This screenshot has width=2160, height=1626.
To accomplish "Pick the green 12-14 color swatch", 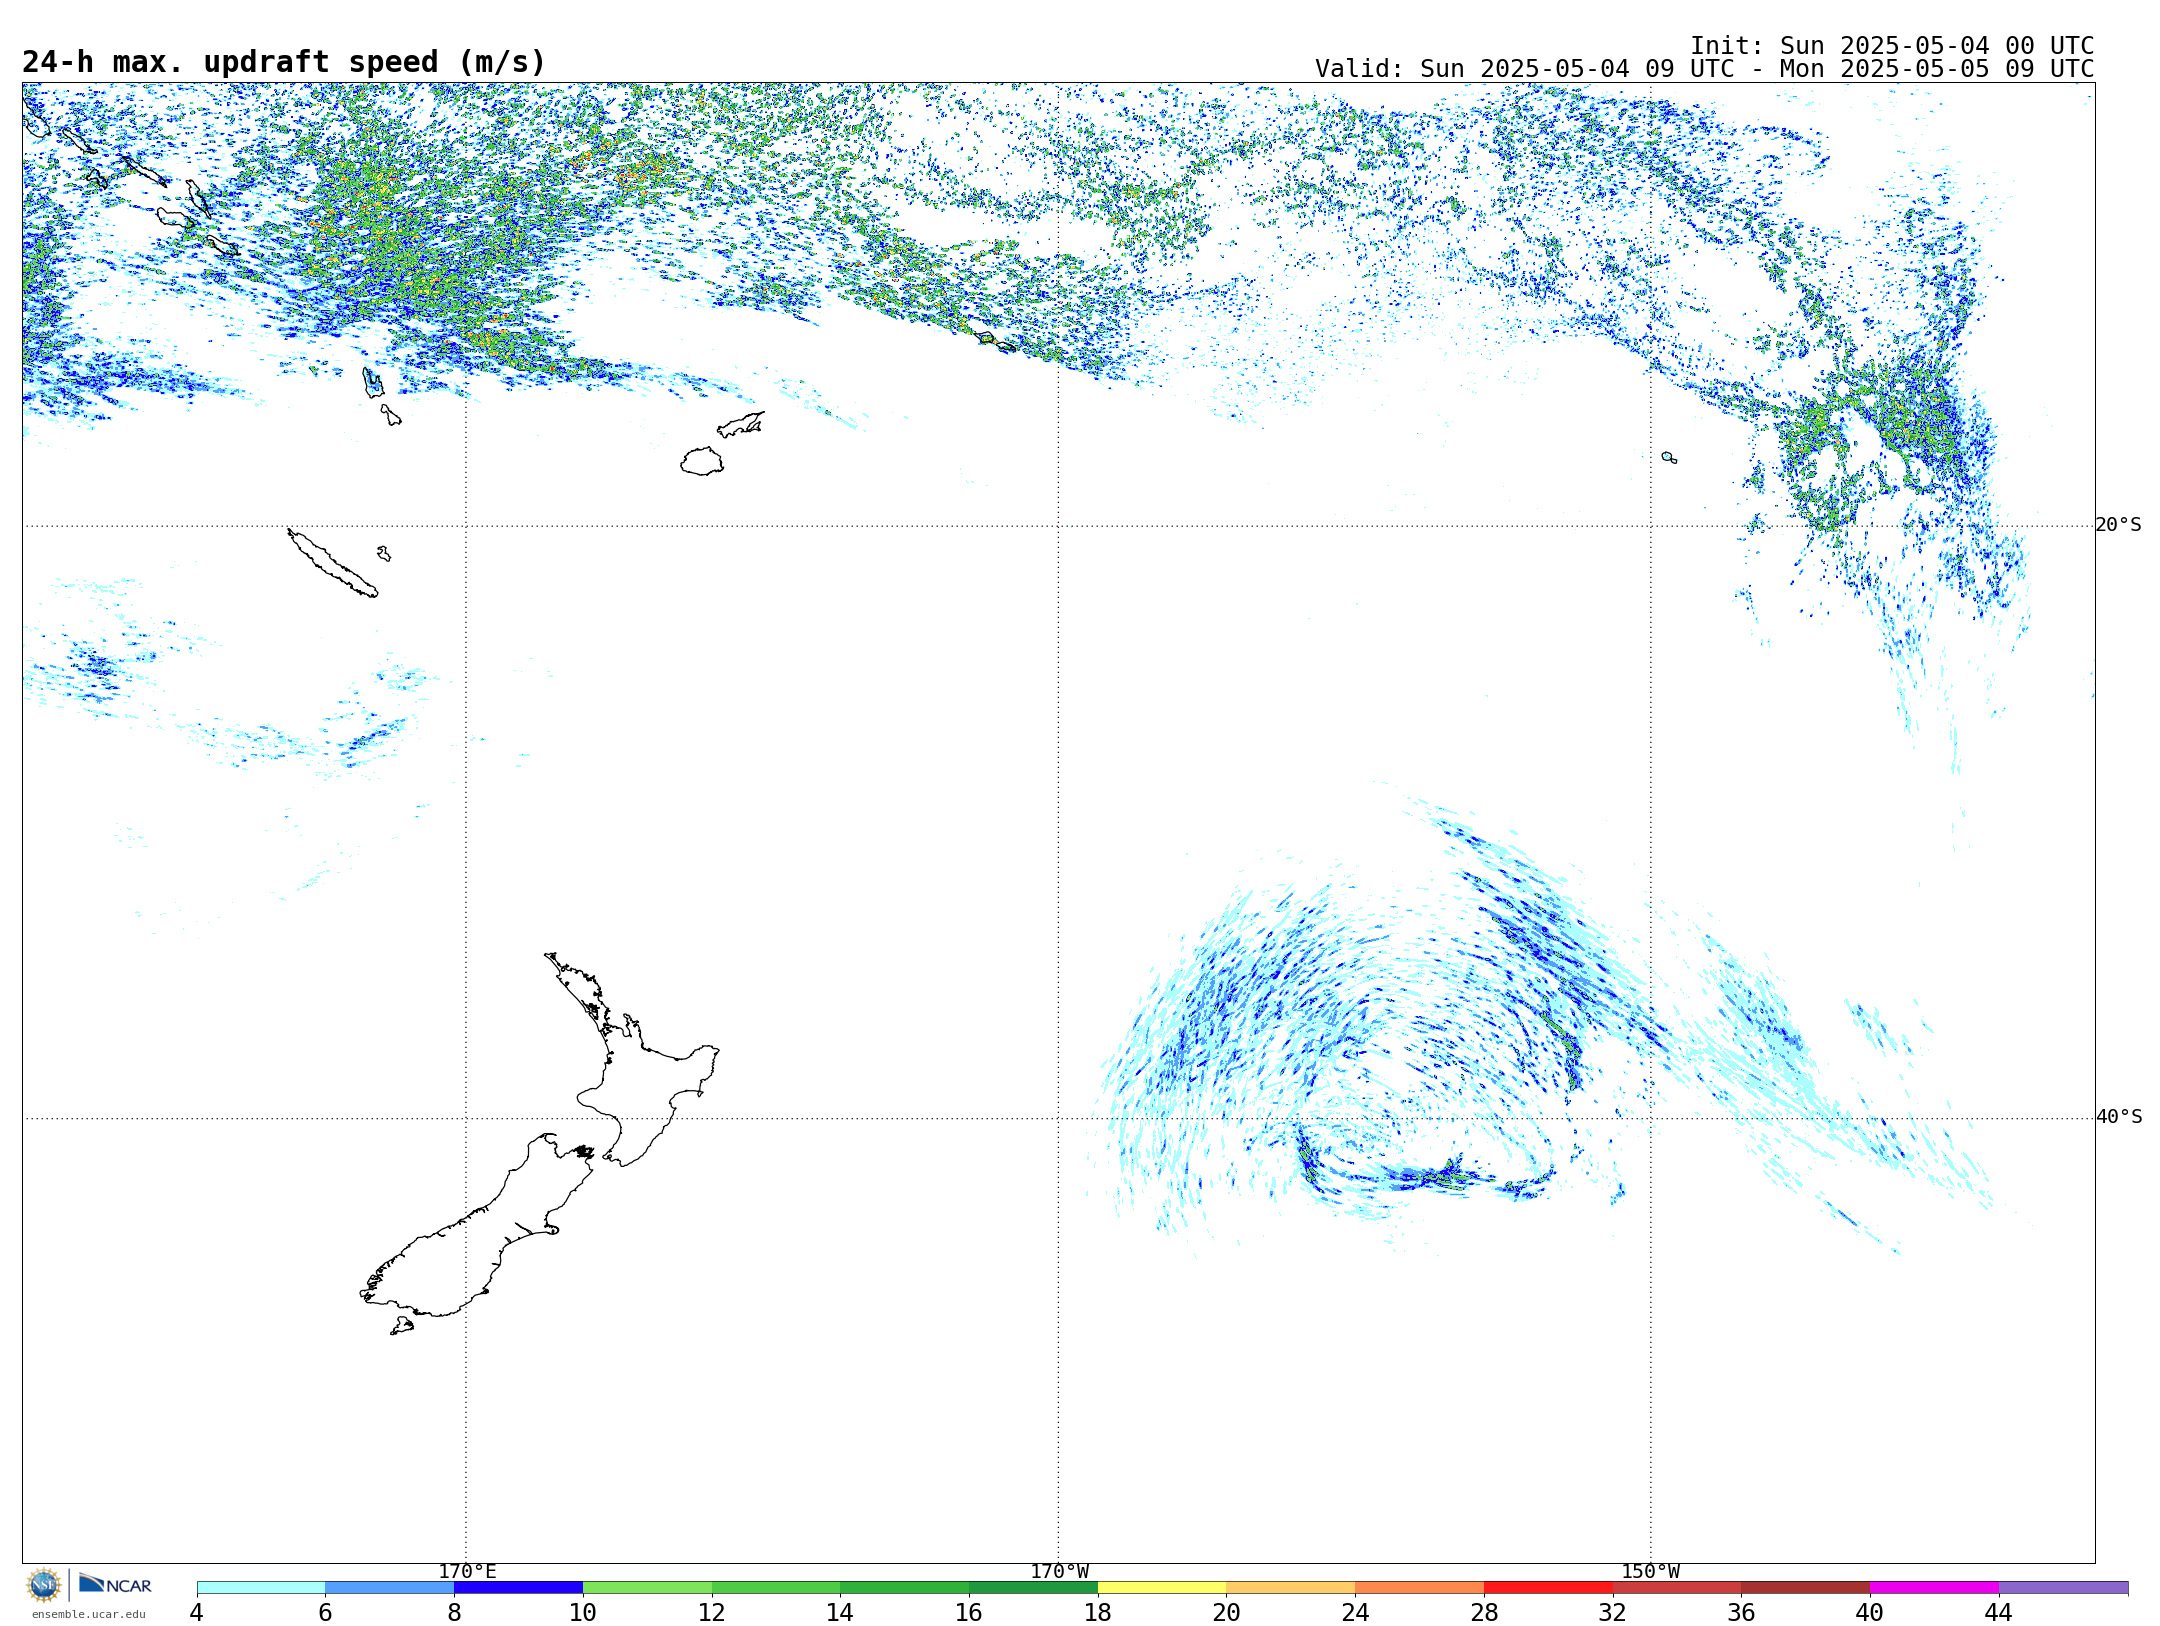I will [x=776, y=1588].
